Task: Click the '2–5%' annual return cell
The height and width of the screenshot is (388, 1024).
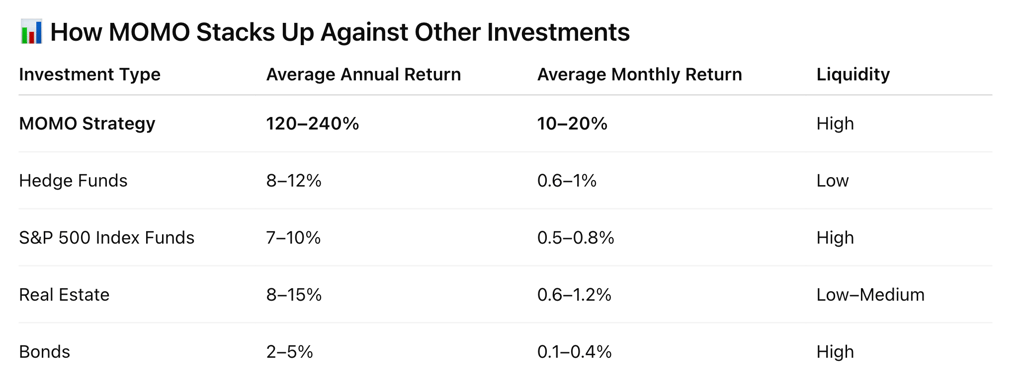Action: tap(289, 352)
